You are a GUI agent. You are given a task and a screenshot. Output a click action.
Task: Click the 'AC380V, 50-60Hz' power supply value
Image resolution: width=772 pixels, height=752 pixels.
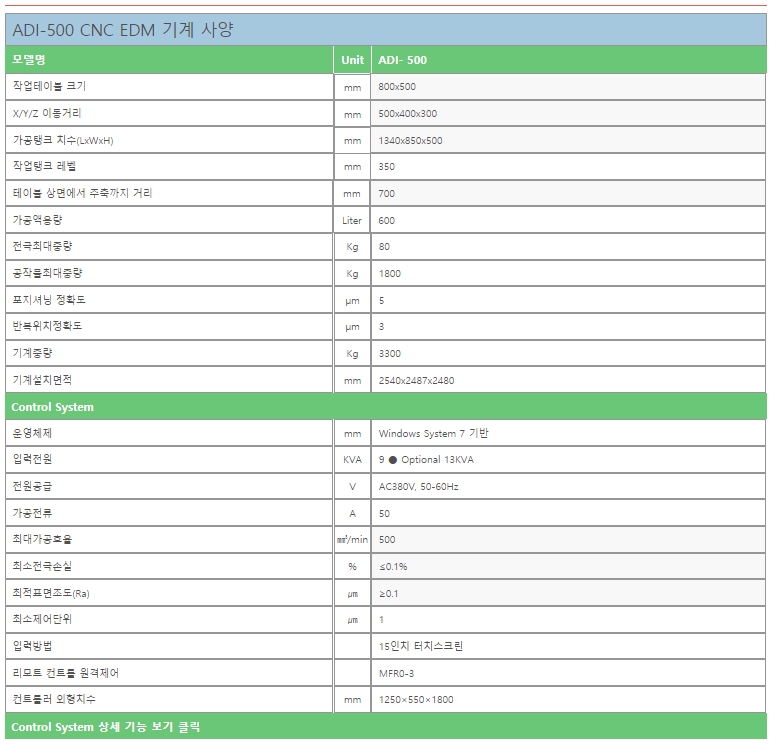418,487
